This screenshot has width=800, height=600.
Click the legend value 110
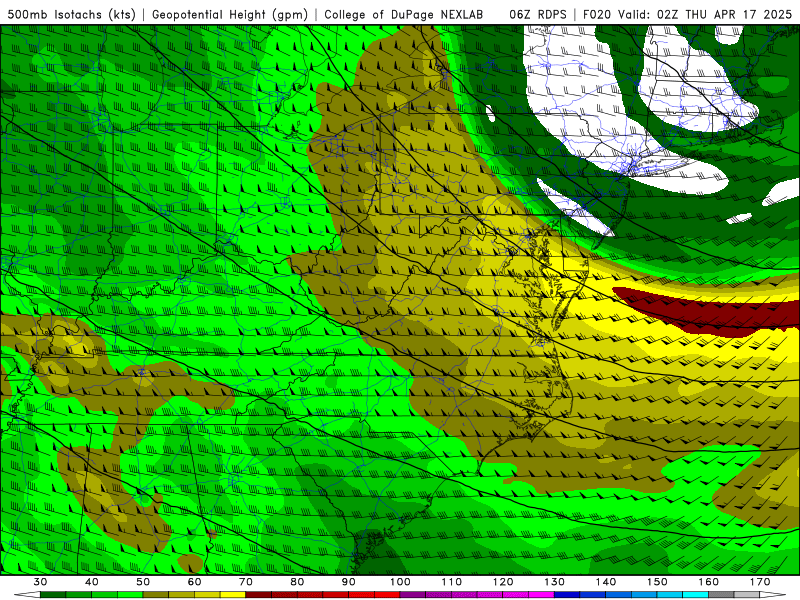[452, 582]
